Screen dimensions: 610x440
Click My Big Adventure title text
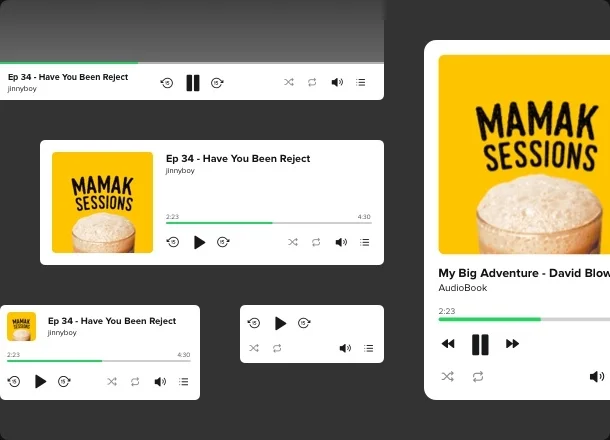524,273
